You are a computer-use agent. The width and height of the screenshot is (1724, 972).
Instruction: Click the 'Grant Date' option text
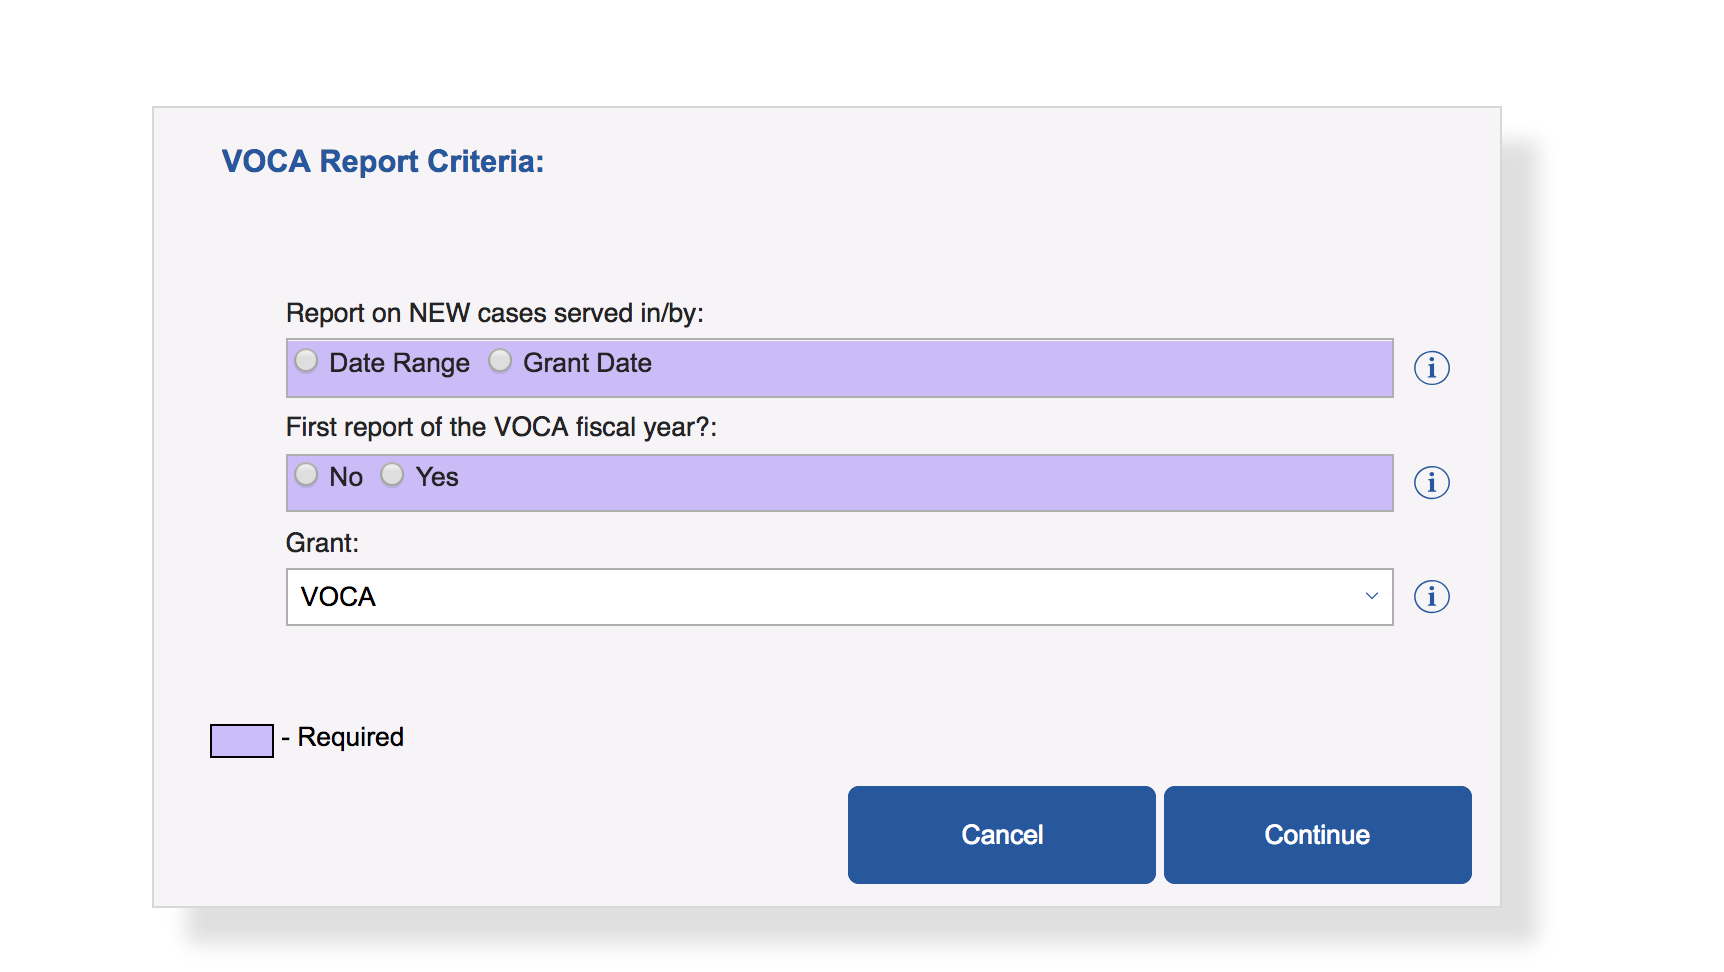587,363
